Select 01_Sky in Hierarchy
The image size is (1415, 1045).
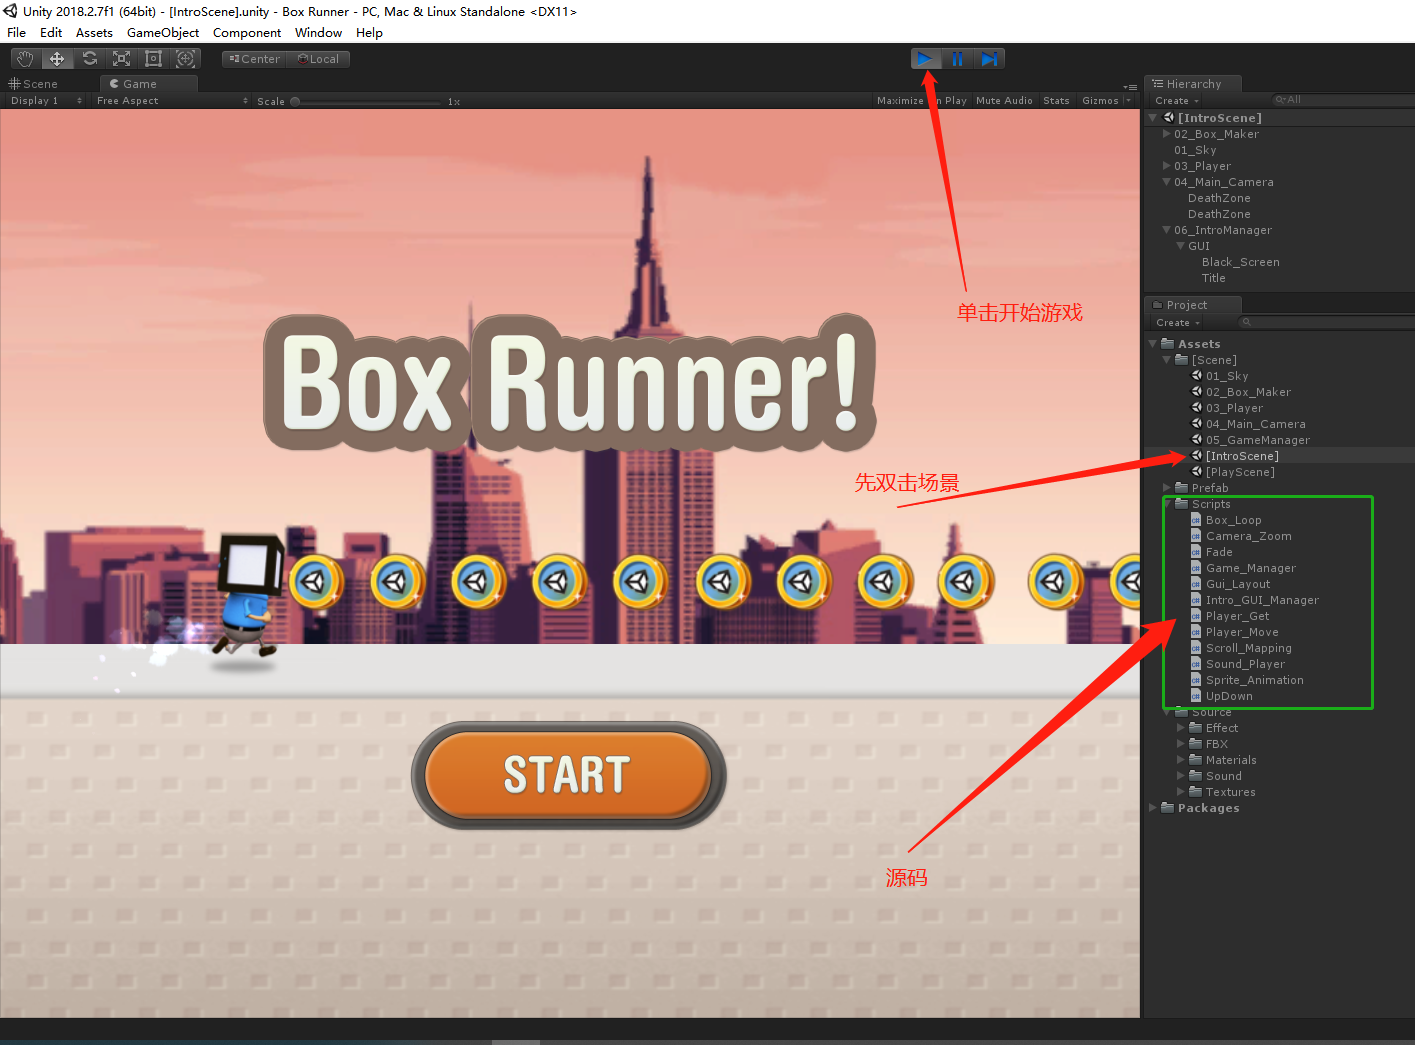coord(1195,150)
